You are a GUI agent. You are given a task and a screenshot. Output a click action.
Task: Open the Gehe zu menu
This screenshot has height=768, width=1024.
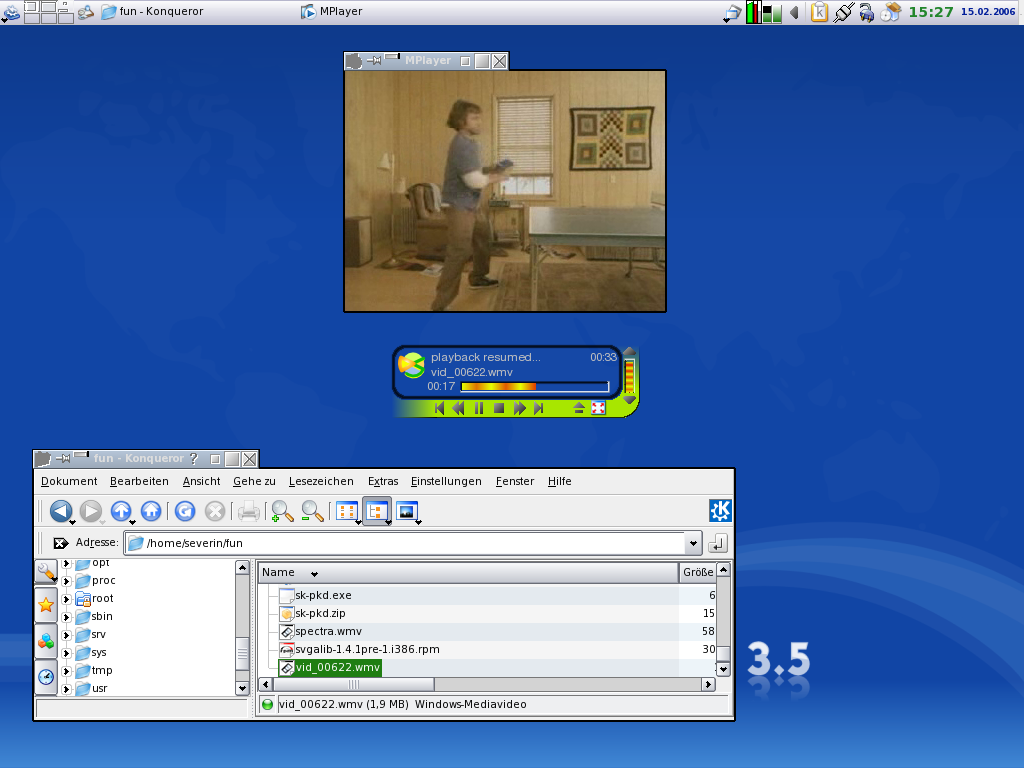[254, 481]
